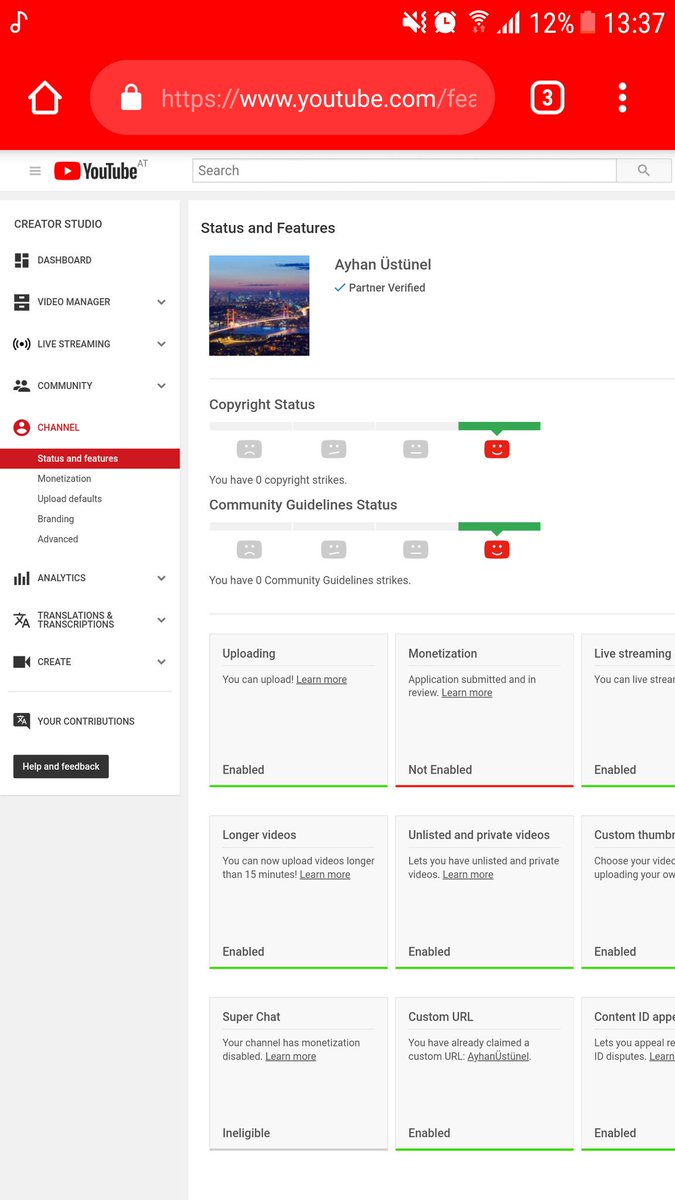Open Dashboard in Creator Studio
This screenshot has height=1200, width=675.
64,260
